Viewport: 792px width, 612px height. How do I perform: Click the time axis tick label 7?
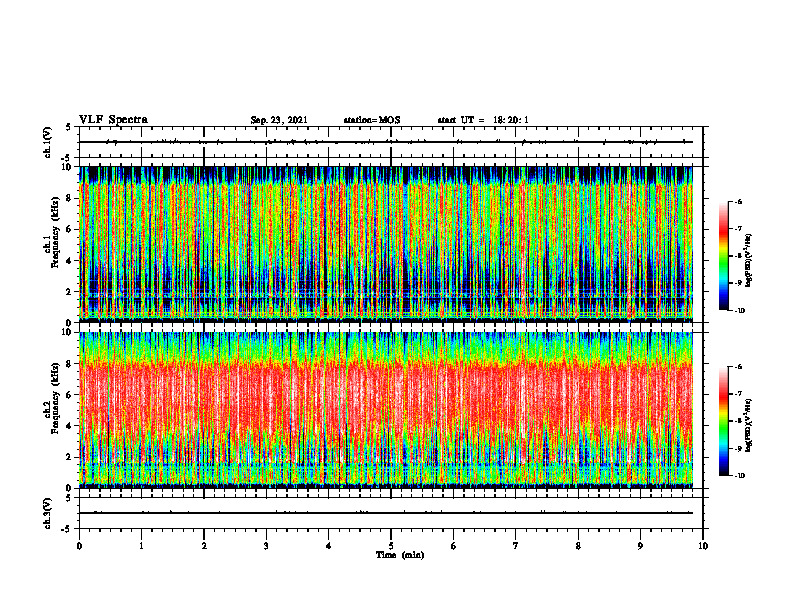tap(516, 546)
